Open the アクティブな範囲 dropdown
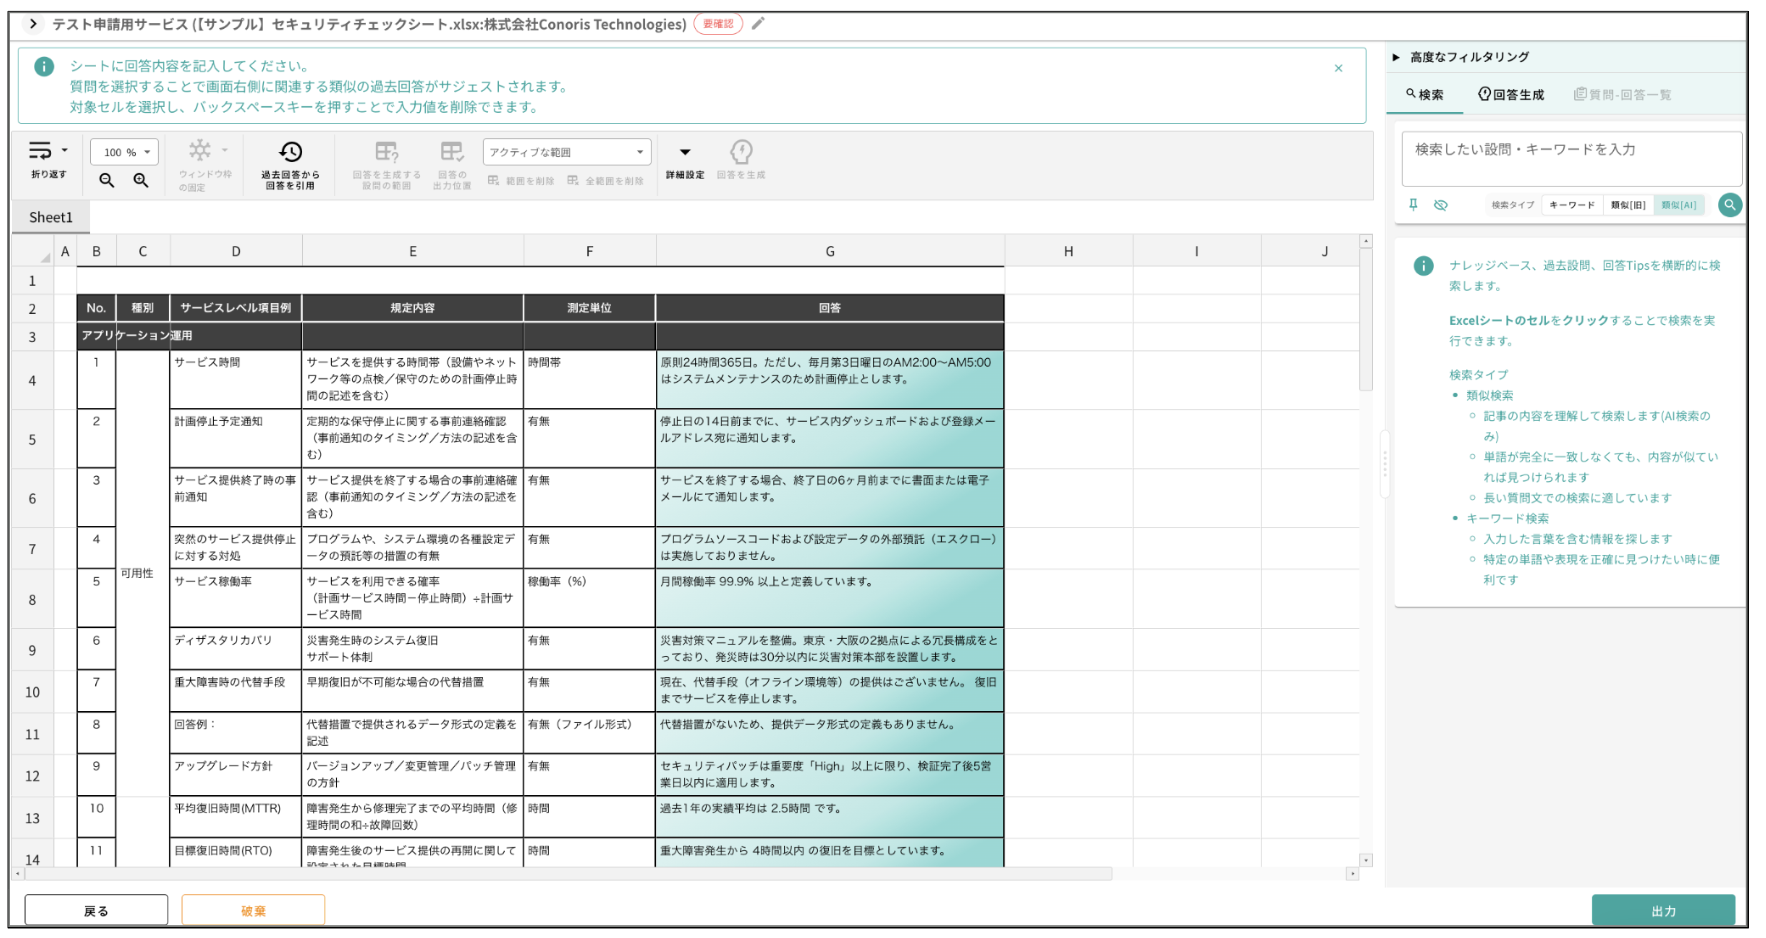This screenshot has width=1766, height=938. coord(567,151)
